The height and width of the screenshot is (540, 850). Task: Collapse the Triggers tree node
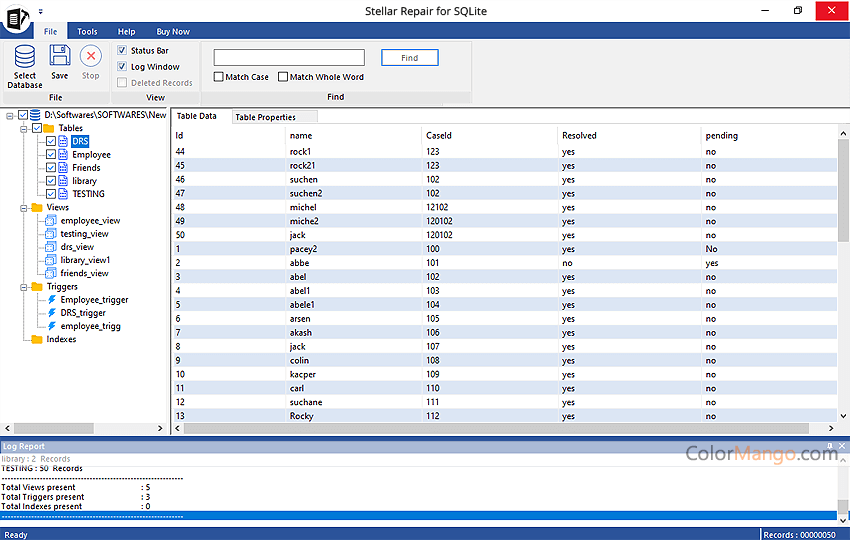point(23,287)
